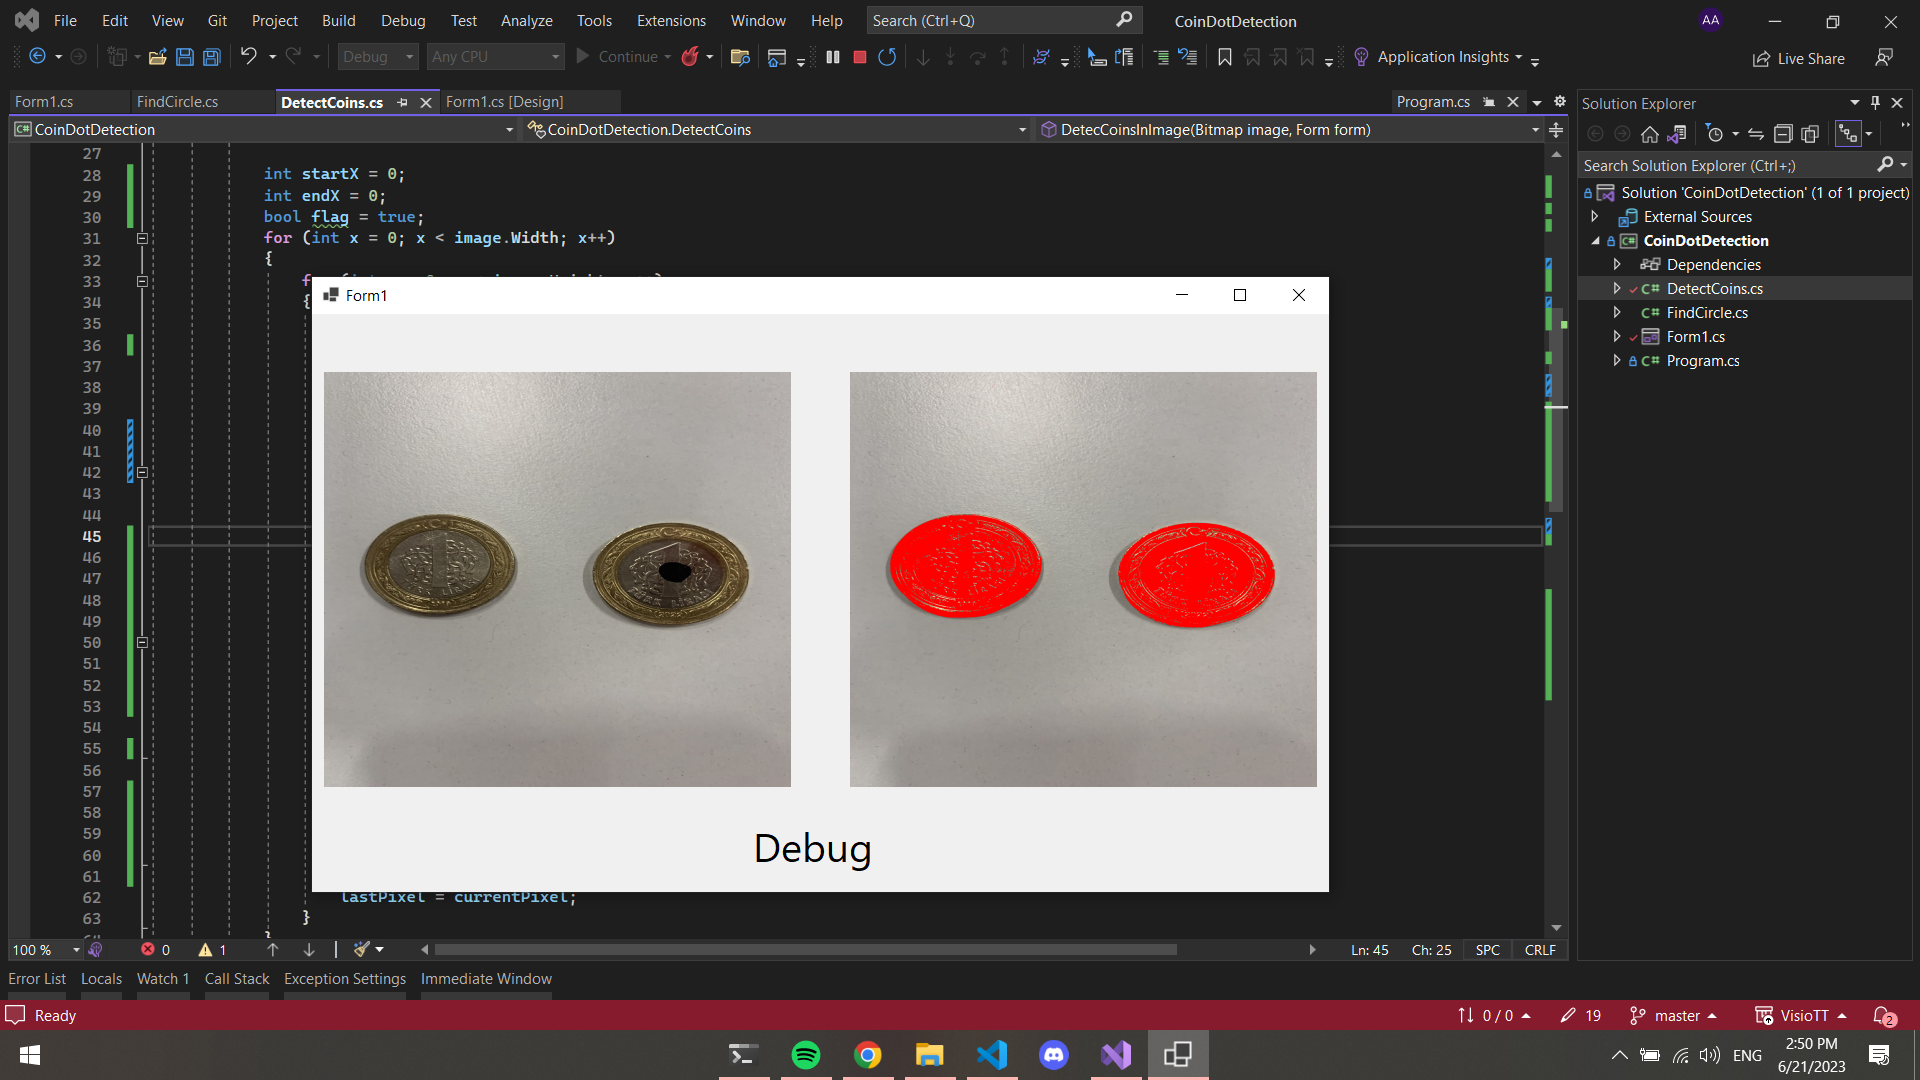Click the Break All pause icon
This screenshot has height=1080, width=1920.
(x=832, y=57)
